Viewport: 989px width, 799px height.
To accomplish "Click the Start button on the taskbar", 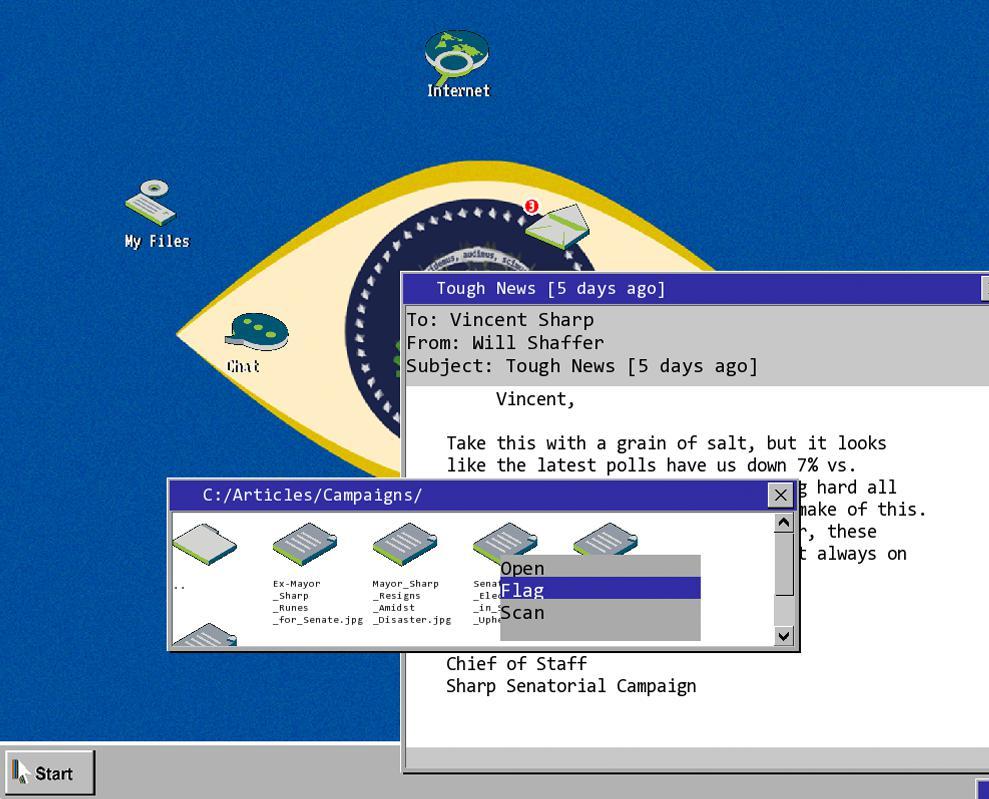I will click(50, 773).
